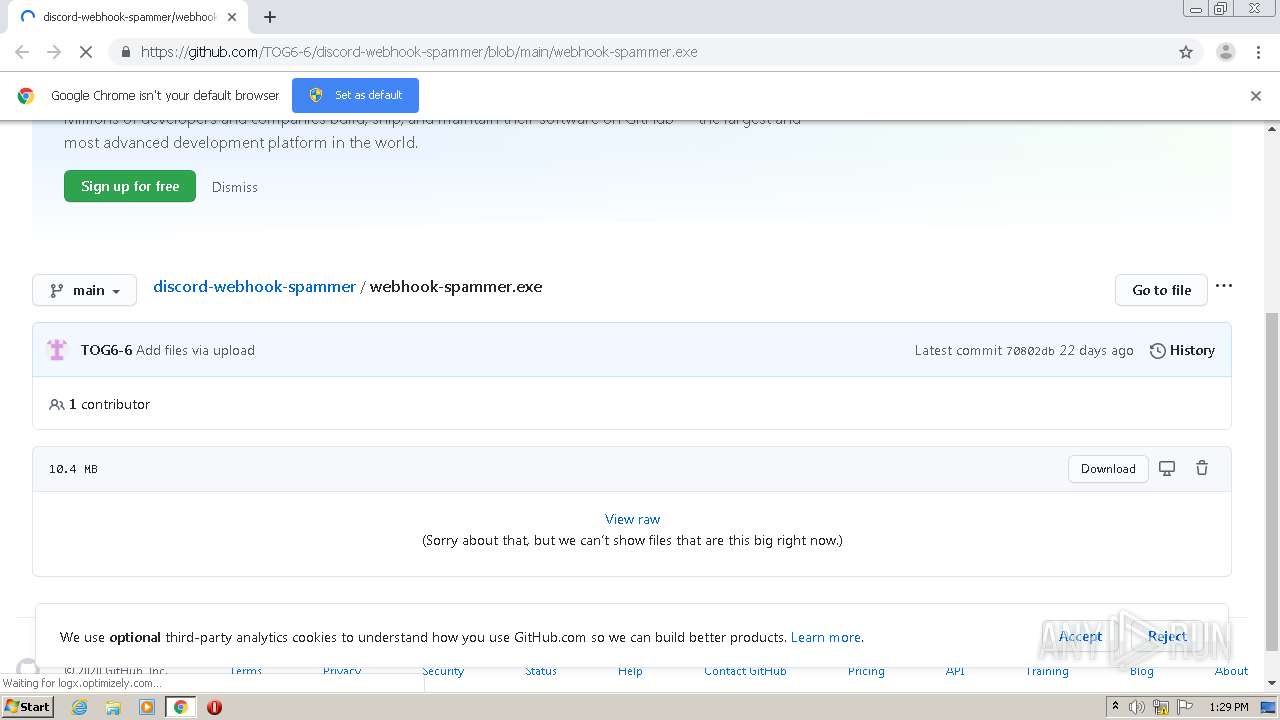Click the taskbar clock 1:29 PM
This screenshot has width=1280, height=720.
click(1229, 707)
